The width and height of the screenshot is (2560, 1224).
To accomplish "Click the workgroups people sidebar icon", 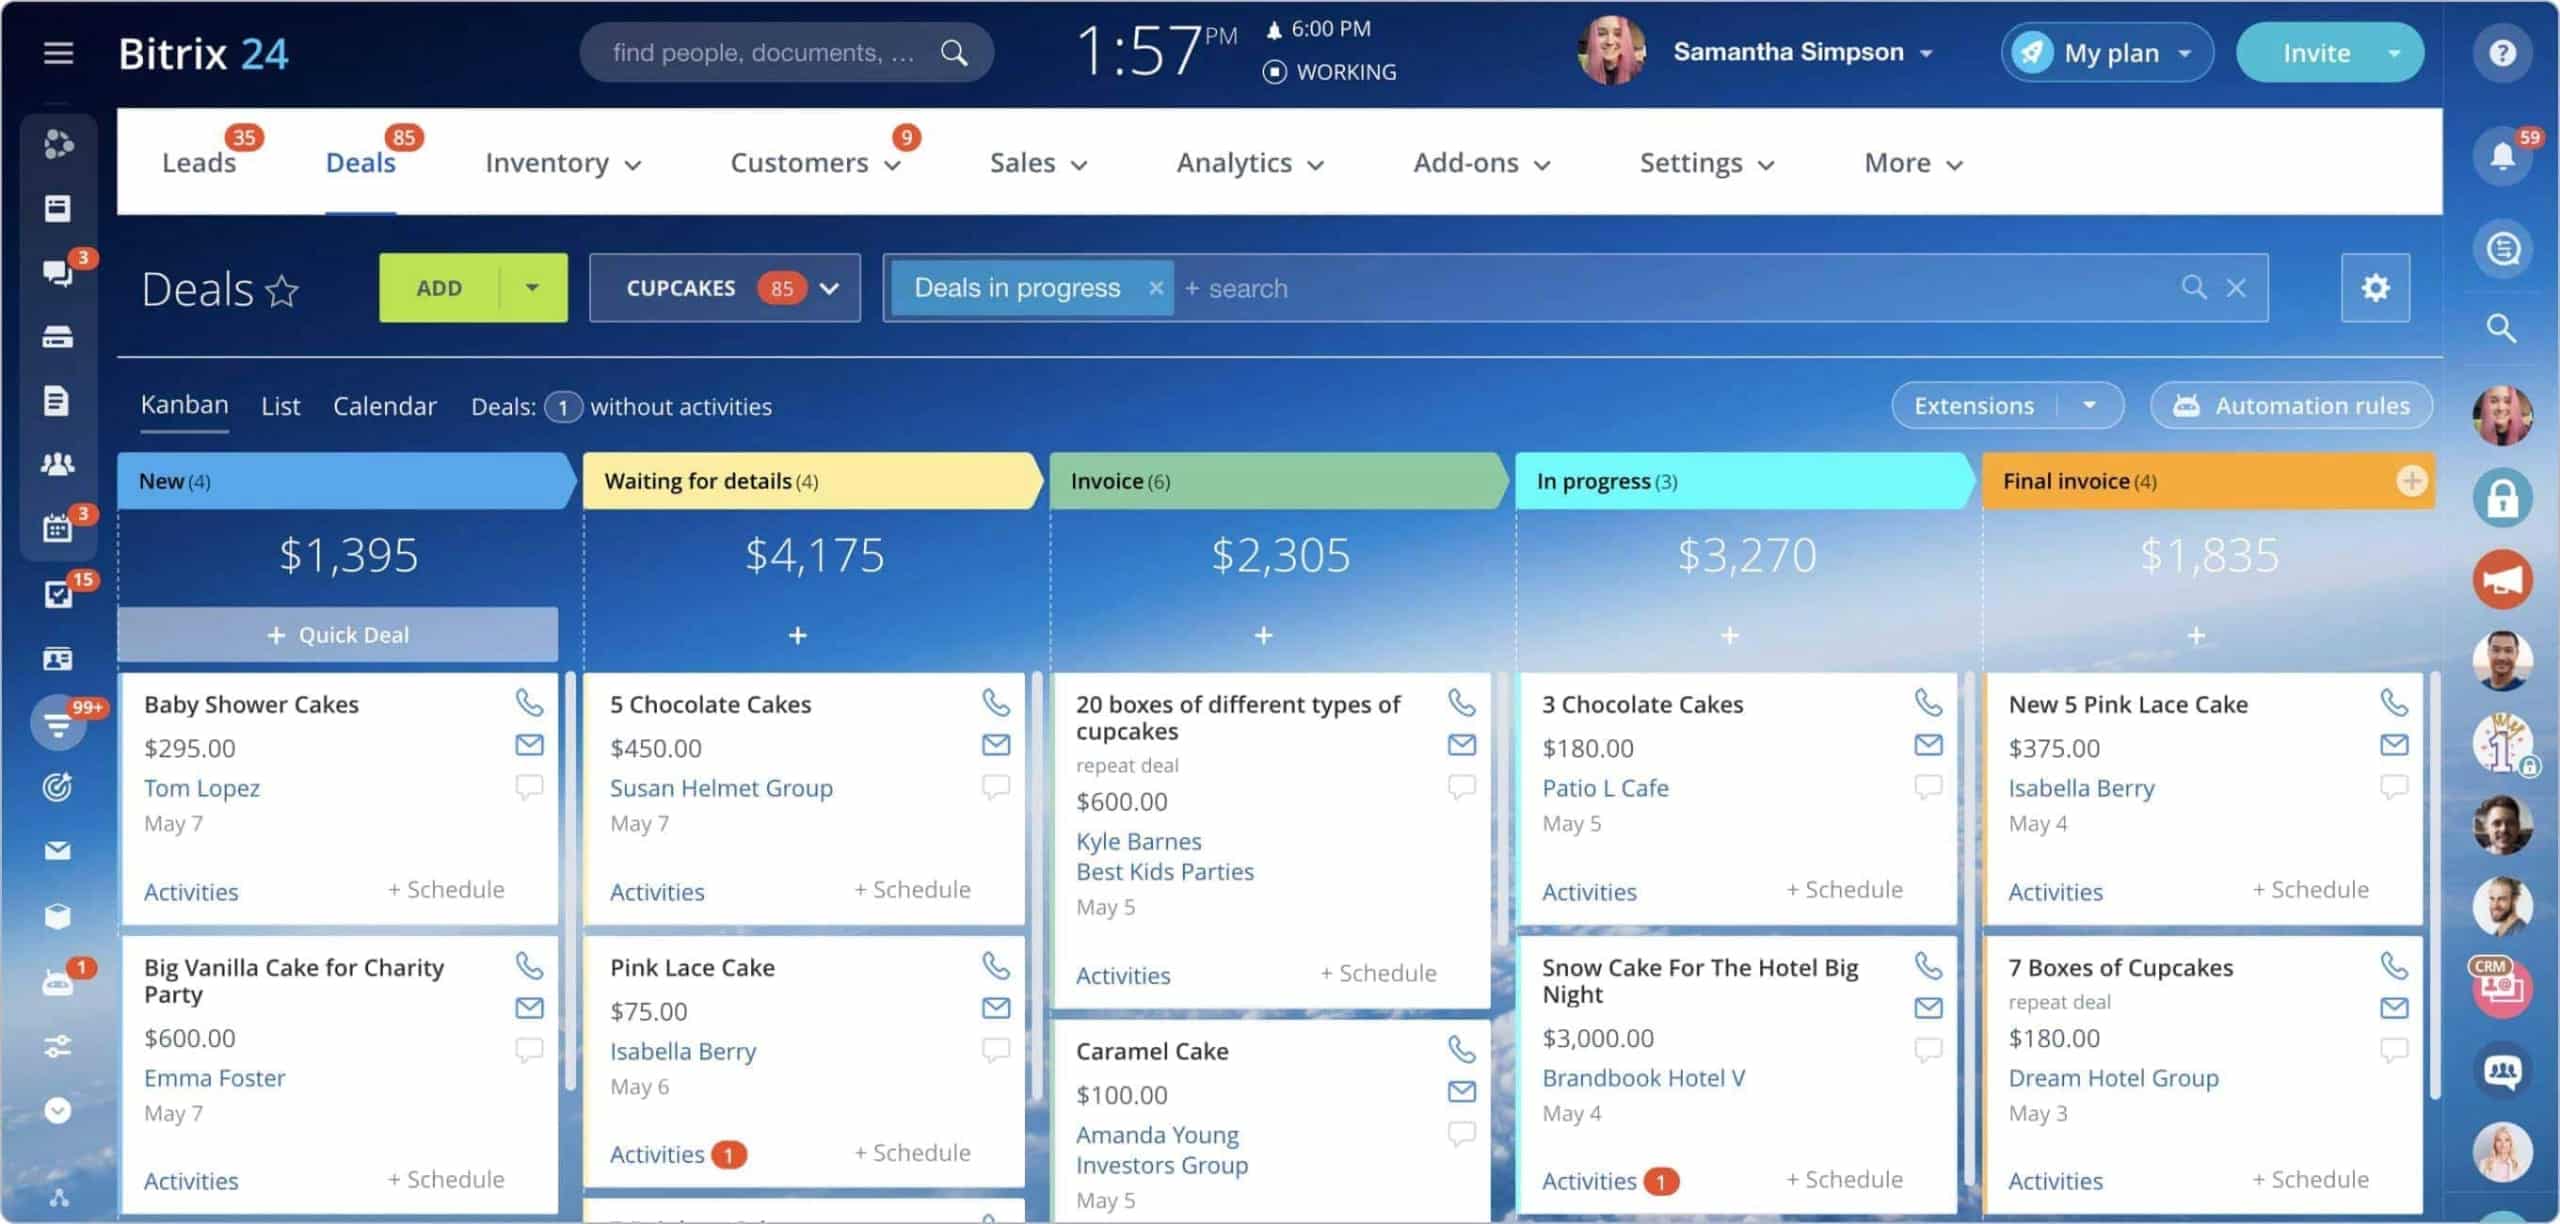I will [x=58, y=464].
